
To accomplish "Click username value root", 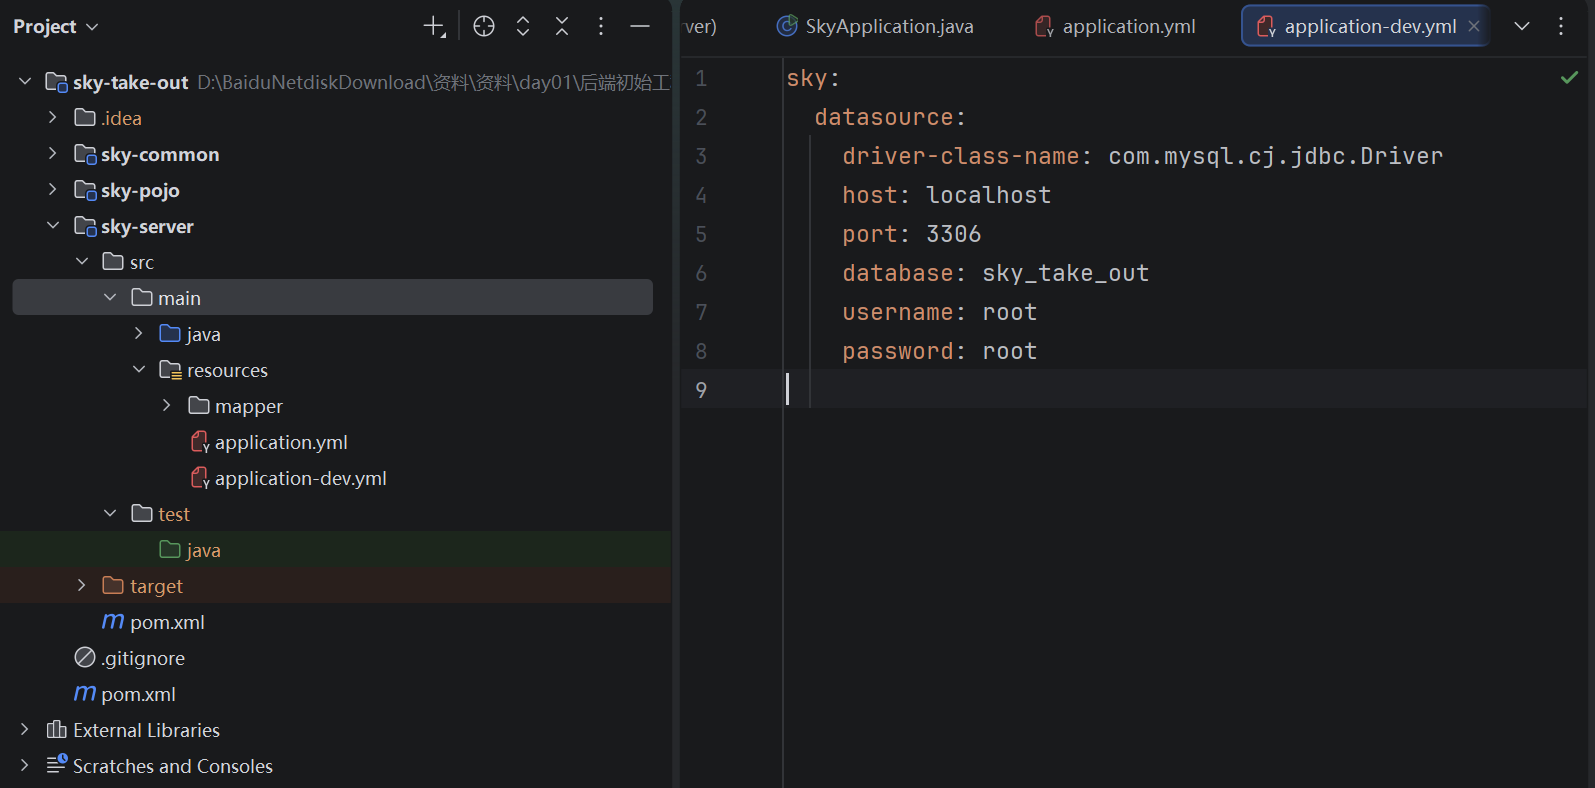I will [1009, 312].
